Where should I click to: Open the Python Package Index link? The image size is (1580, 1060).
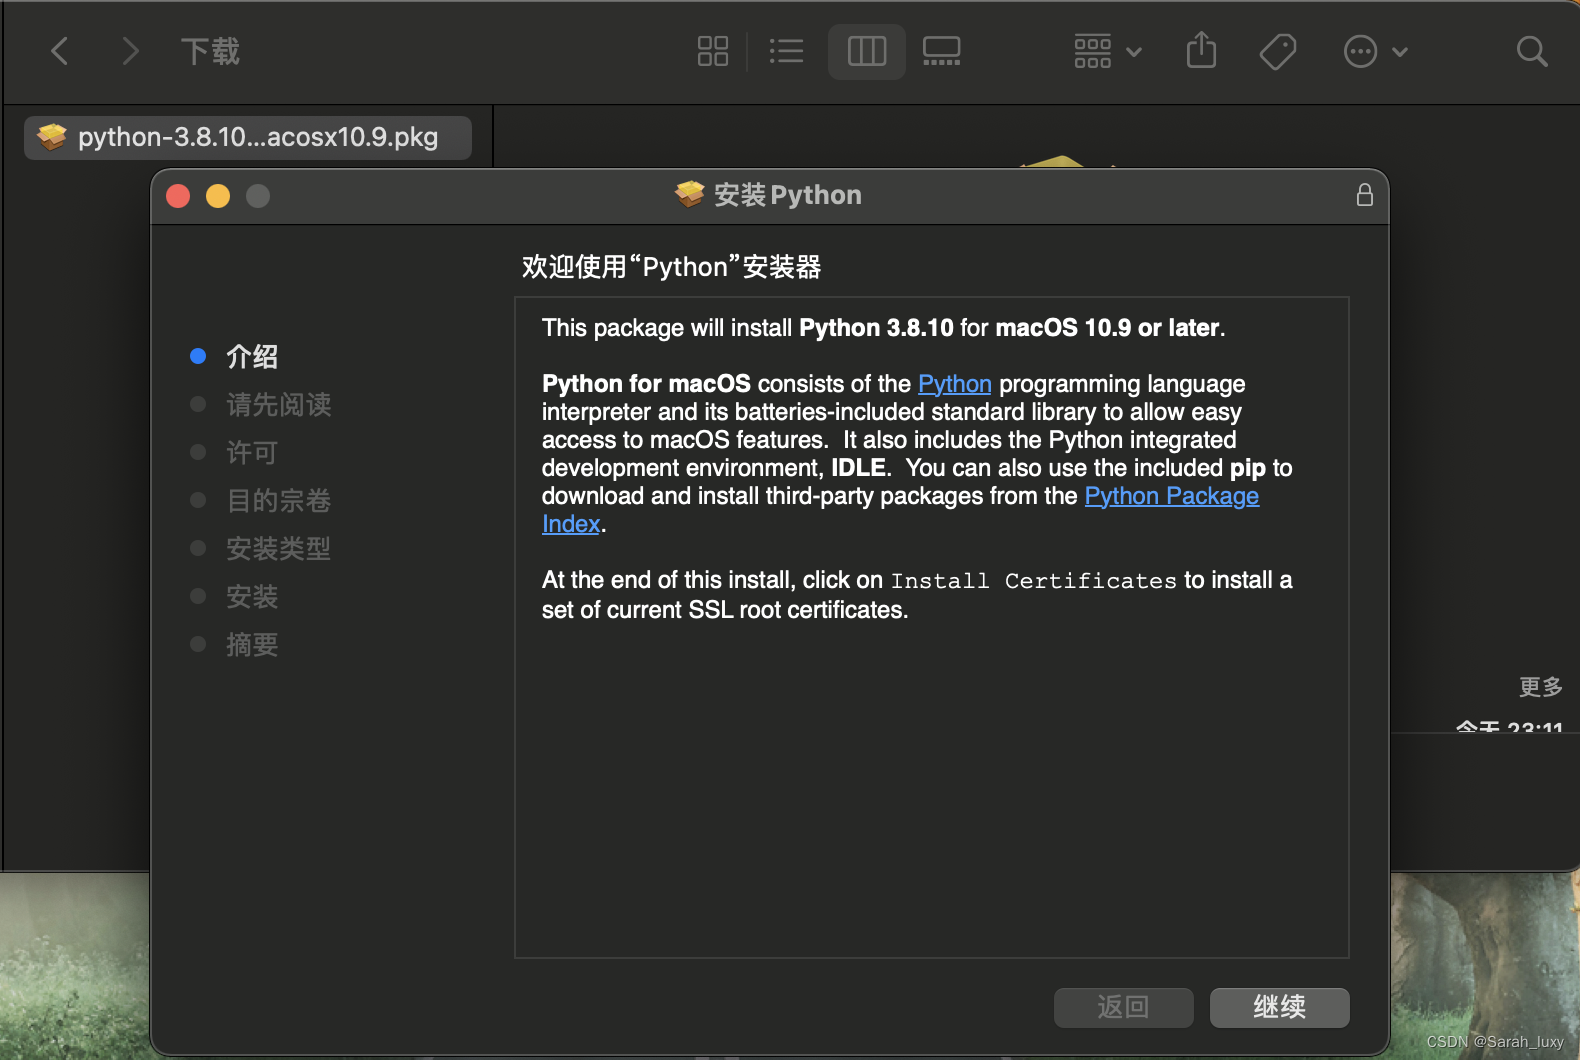pyautogui.click(x=1172, y=496)
